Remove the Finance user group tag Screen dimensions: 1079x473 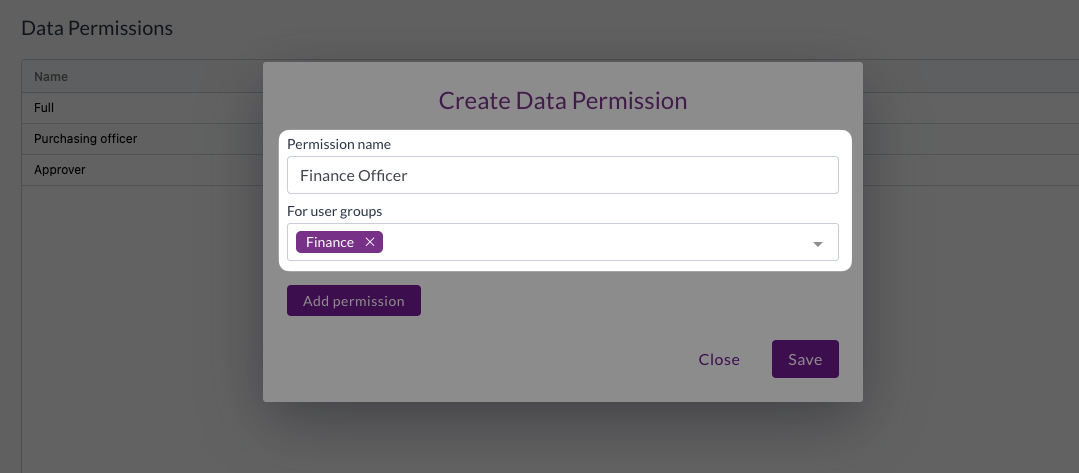tap(370, 242)
